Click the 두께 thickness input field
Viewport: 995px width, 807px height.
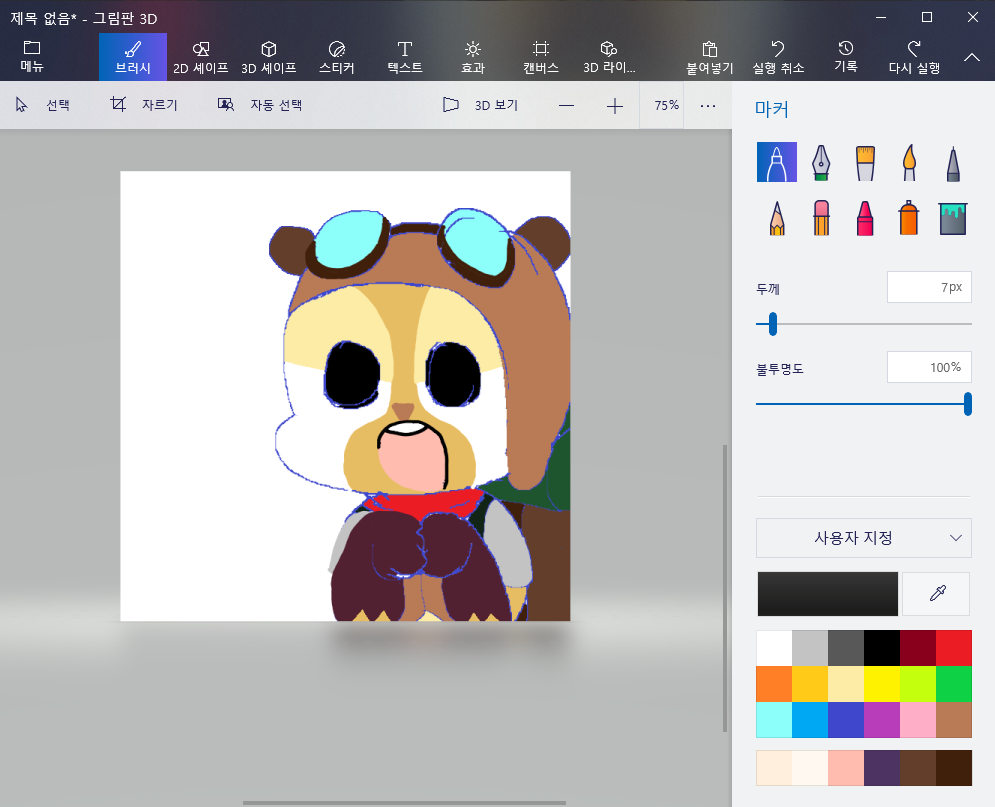coord(928,287)
